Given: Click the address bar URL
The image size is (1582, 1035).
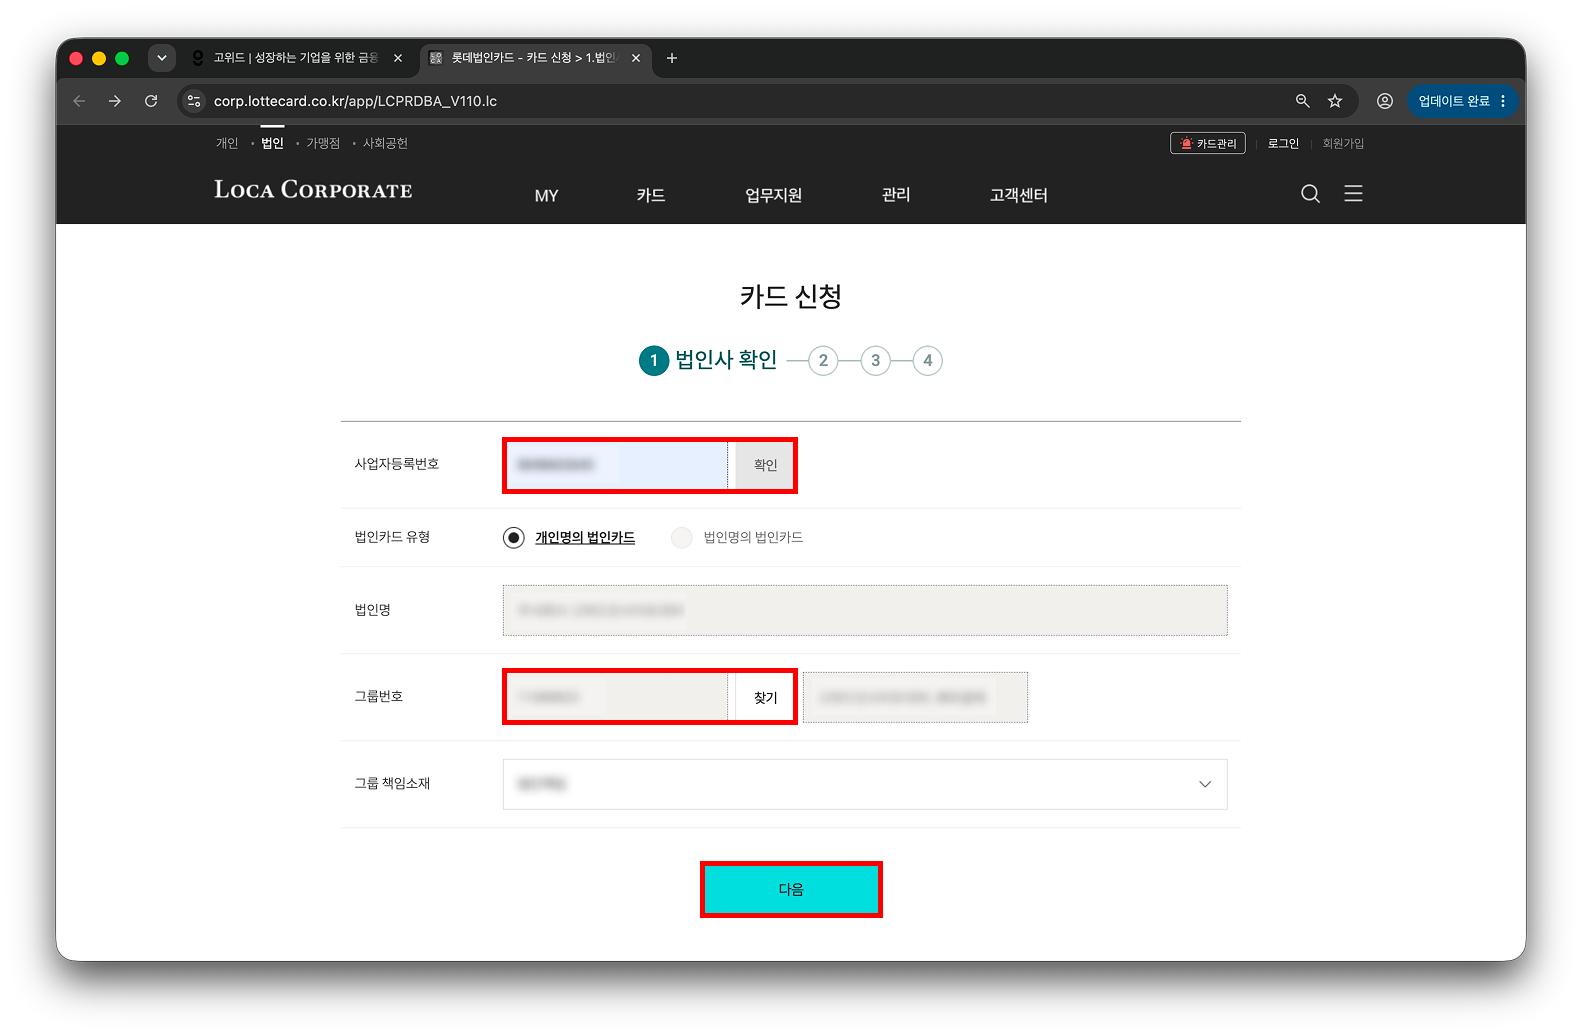Looking at the screenshot, I should click(355, 101).
